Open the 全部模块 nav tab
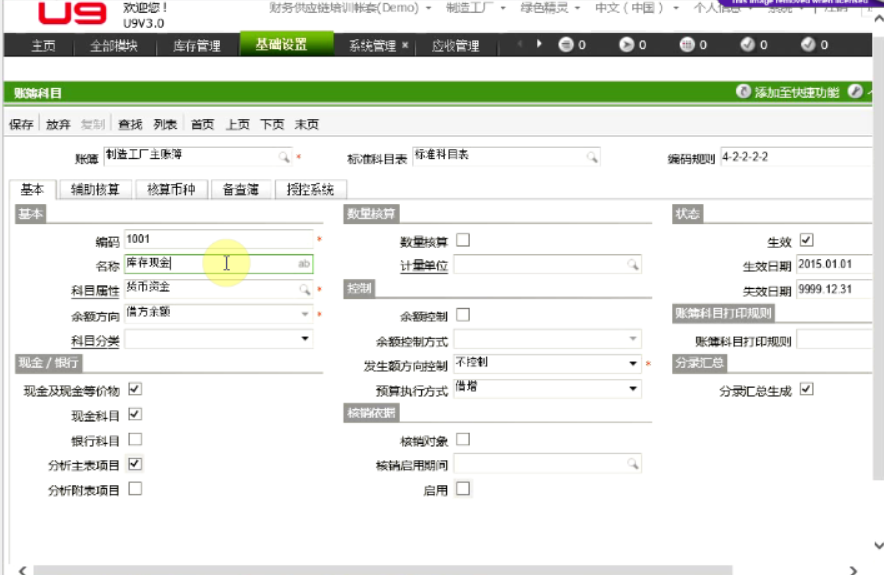 pyautogui.click(x=114, y=46)
